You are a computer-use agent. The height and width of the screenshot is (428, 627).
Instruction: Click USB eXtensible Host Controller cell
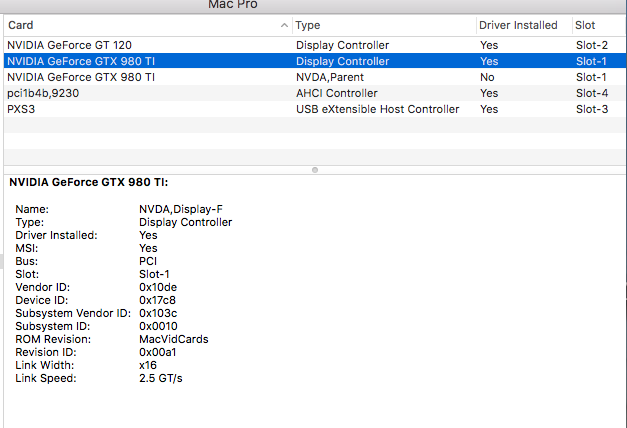click(x=377, y=109)
